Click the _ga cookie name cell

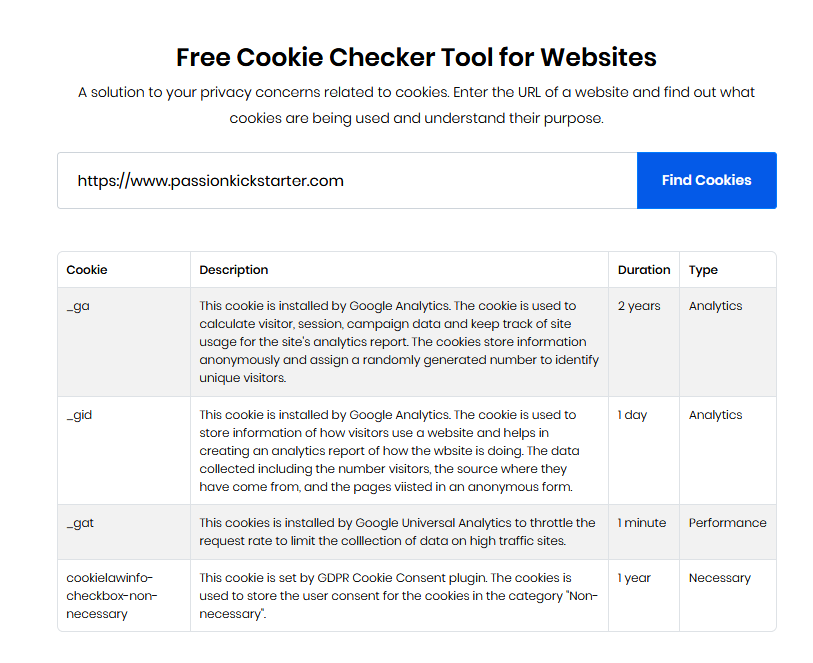point(124,342)
